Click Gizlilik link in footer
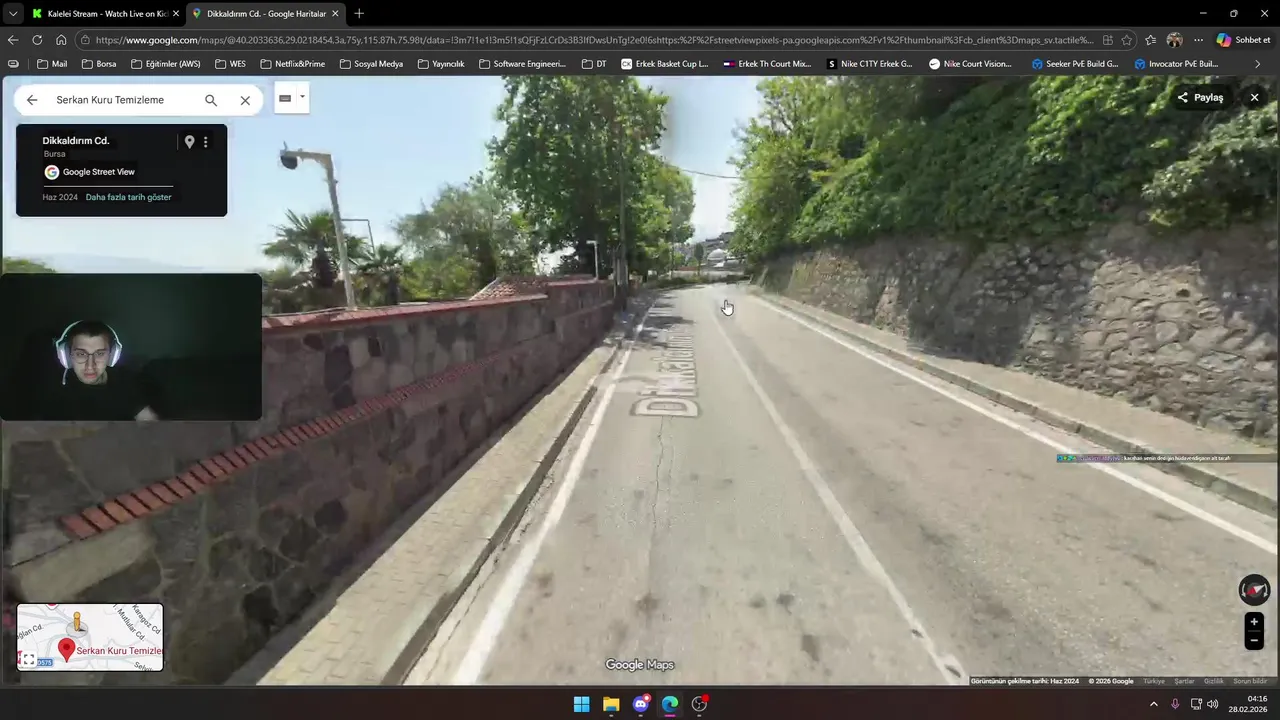Image resolution: width=1280 pixels, height=720 pixels. tap(1213, 681)
